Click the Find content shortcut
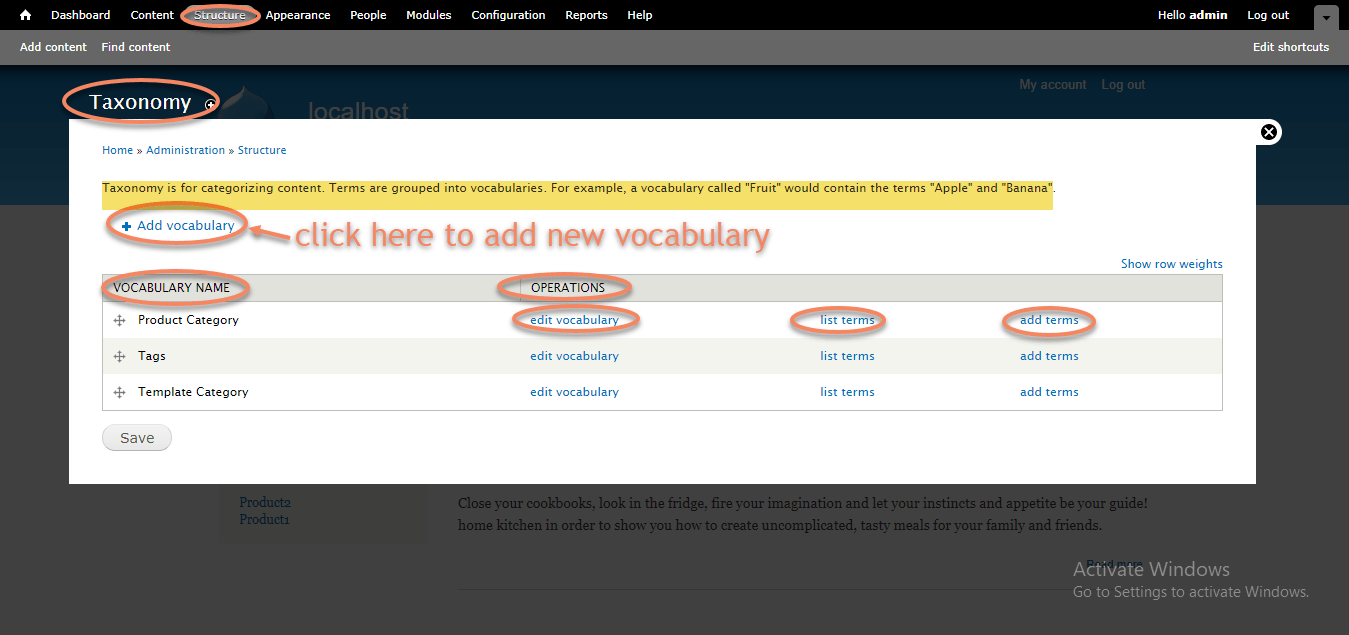This screenshot has width=1349, height=635. (x=136, y=47)
